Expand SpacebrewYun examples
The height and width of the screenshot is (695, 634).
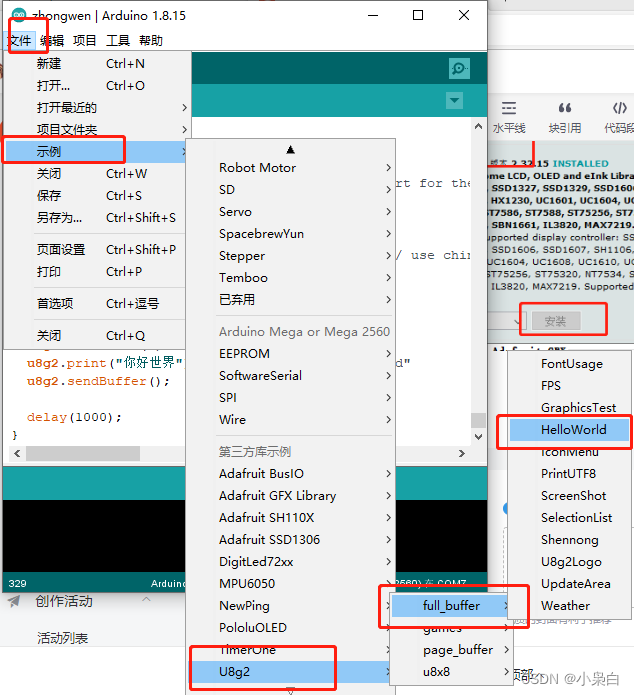click(290, 234)
